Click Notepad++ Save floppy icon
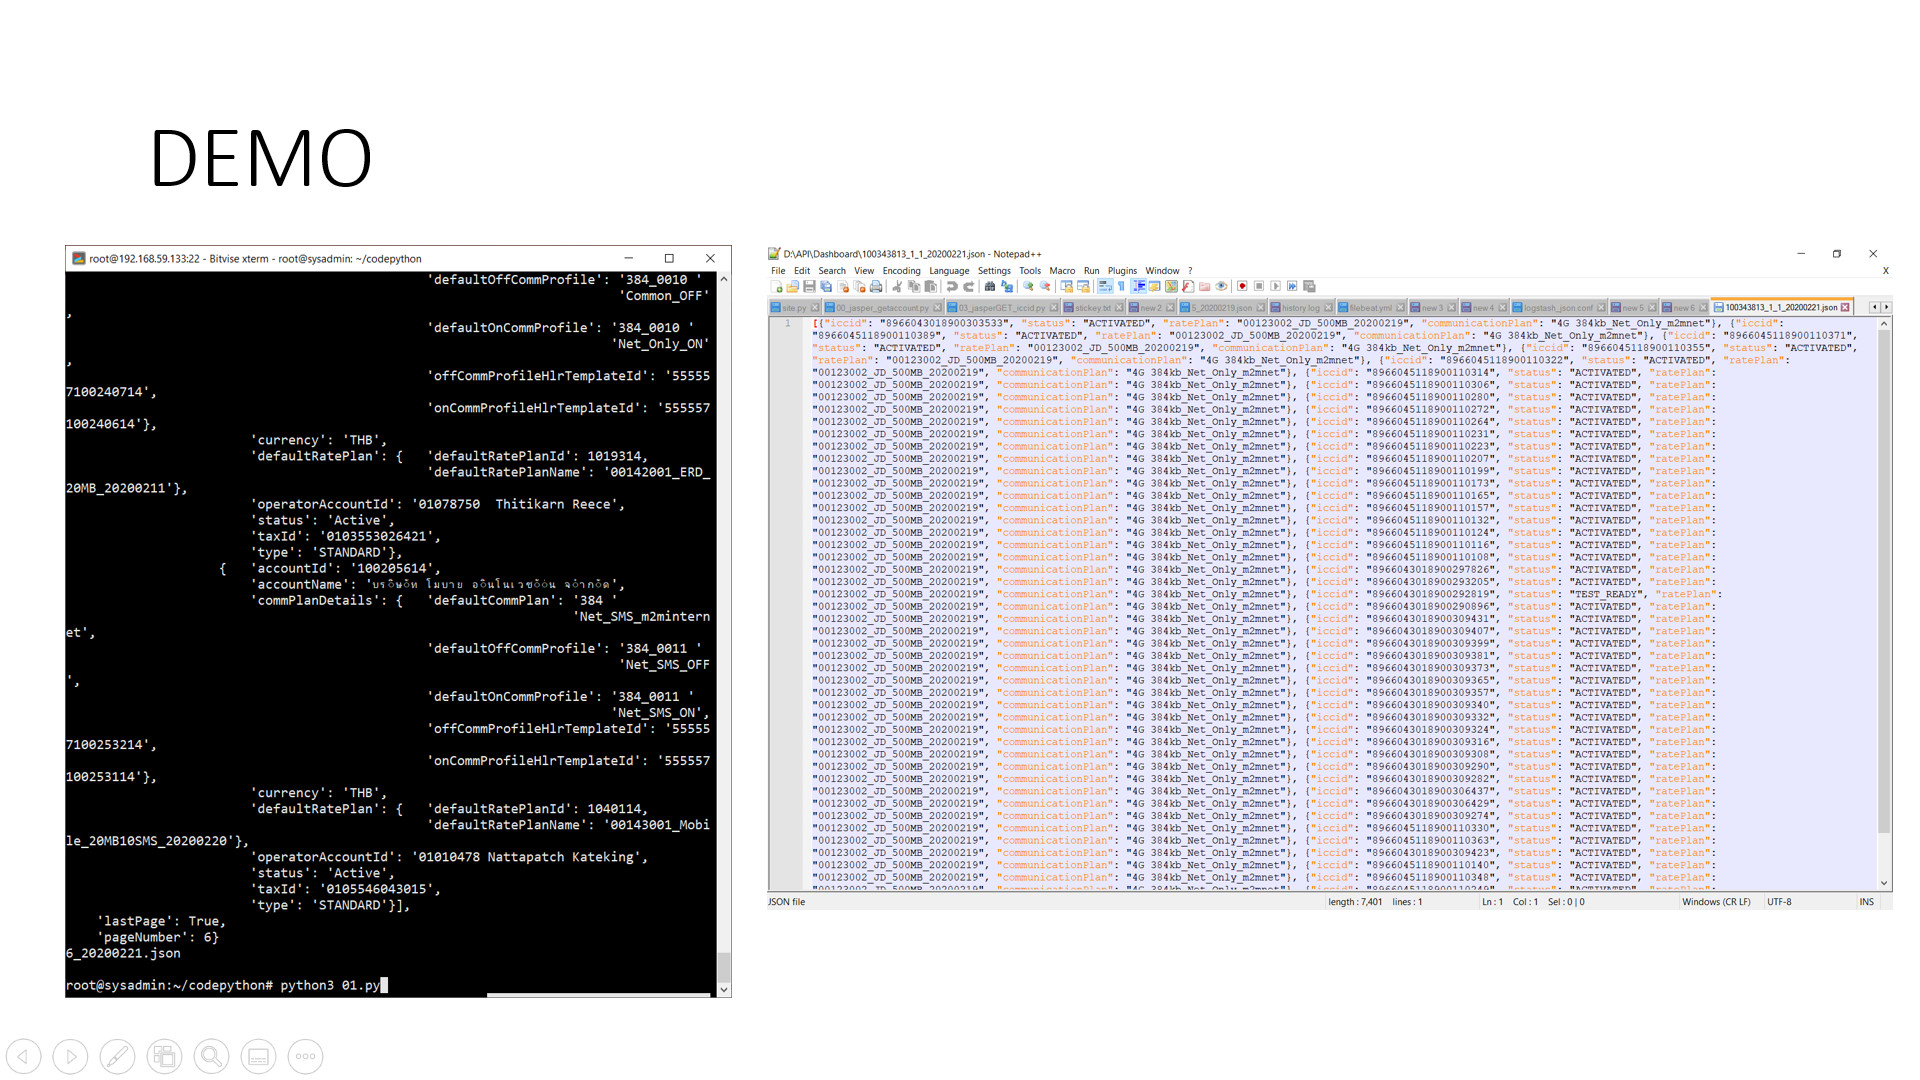This screenshot has height=1080, width=1920. 809,286
